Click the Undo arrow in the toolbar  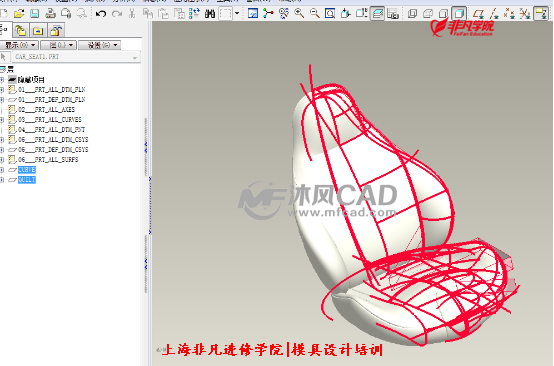[101, 14]
